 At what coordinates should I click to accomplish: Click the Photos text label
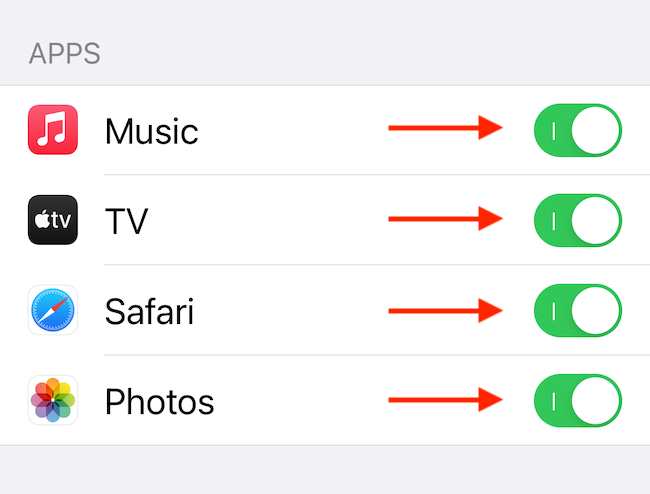click(x=159, y=401)
